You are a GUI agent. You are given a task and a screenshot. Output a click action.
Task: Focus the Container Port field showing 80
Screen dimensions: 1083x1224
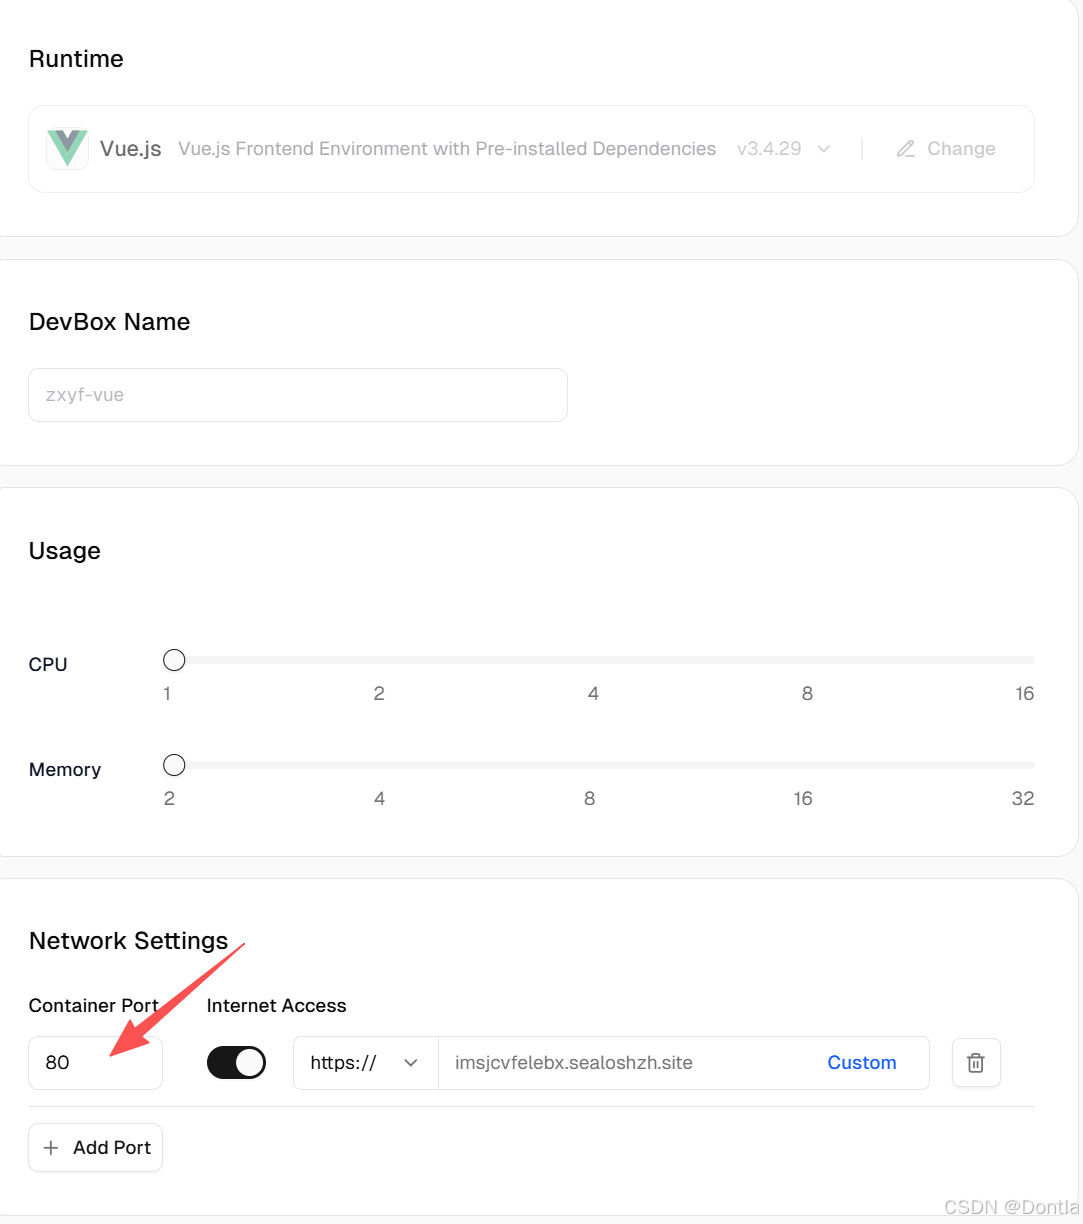coord(95,1063)
